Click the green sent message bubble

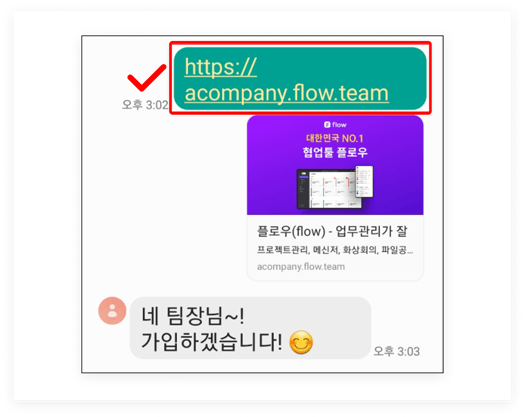tap(300, 79)
